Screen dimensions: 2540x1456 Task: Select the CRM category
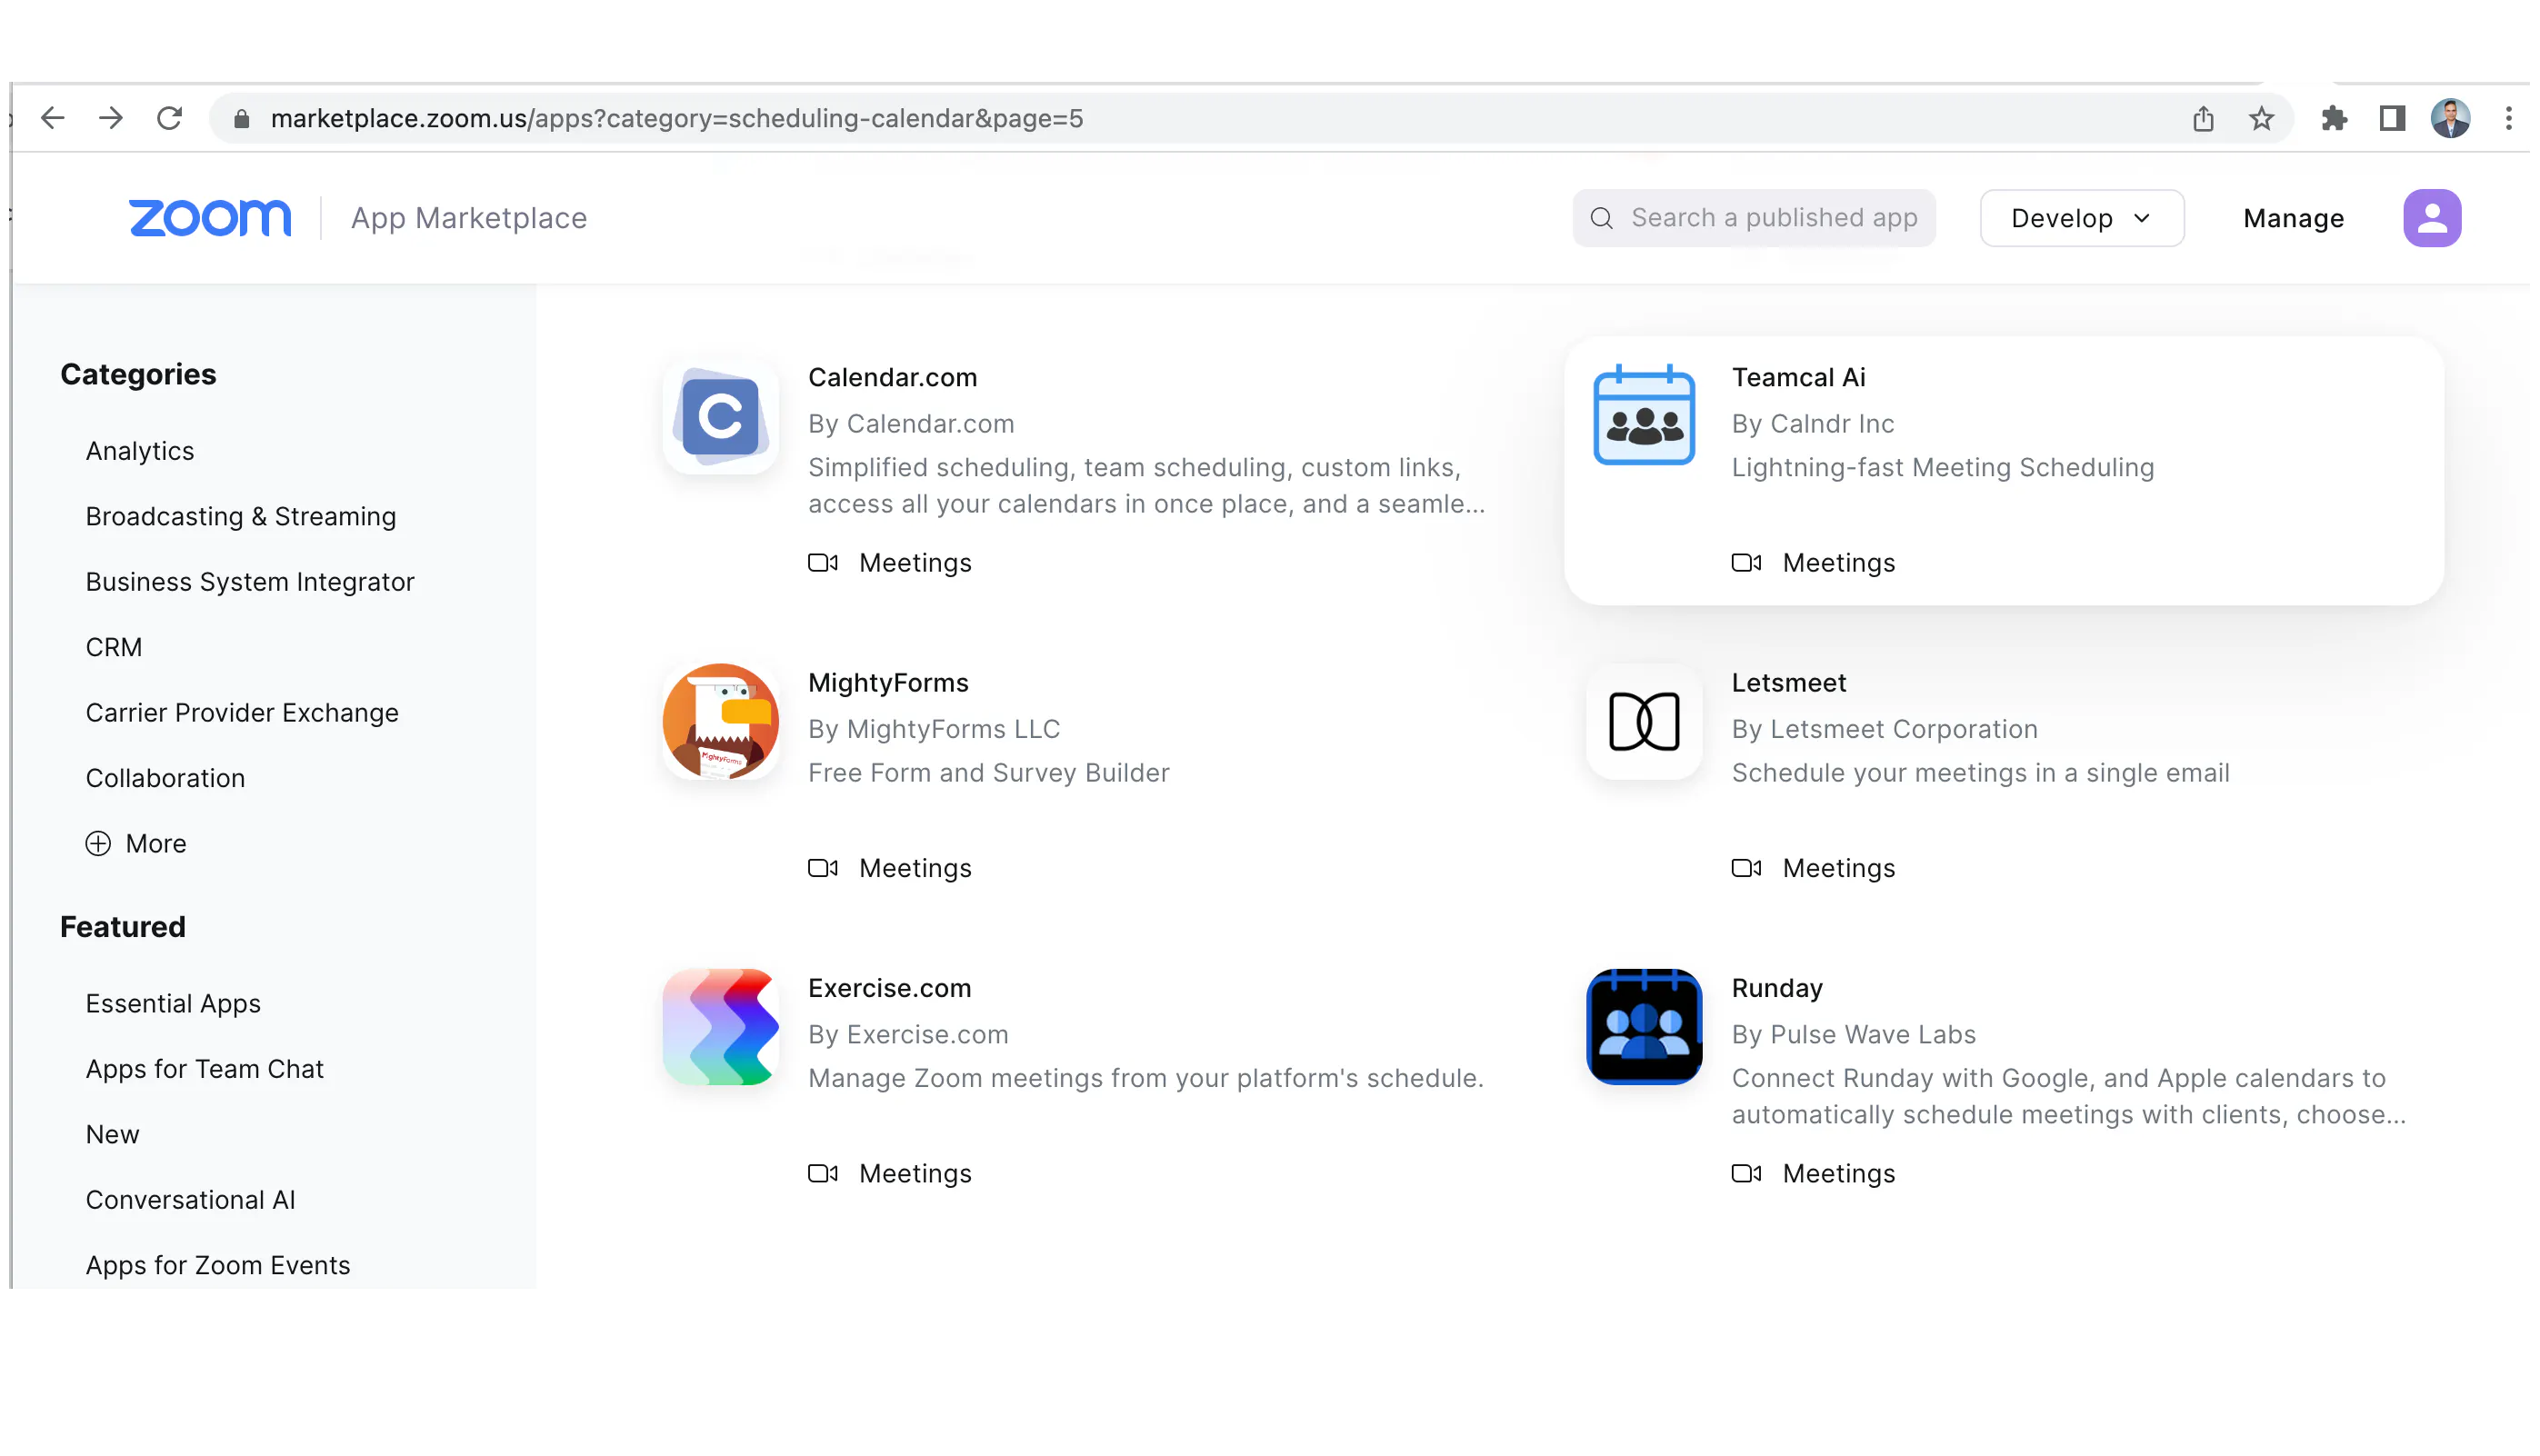pos(115,650)
